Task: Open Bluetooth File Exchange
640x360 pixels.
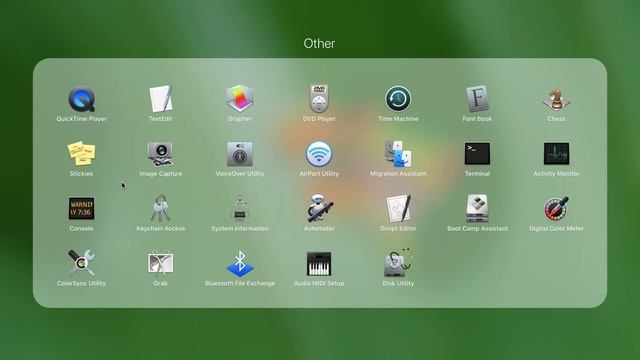Action: coord(240,264)
